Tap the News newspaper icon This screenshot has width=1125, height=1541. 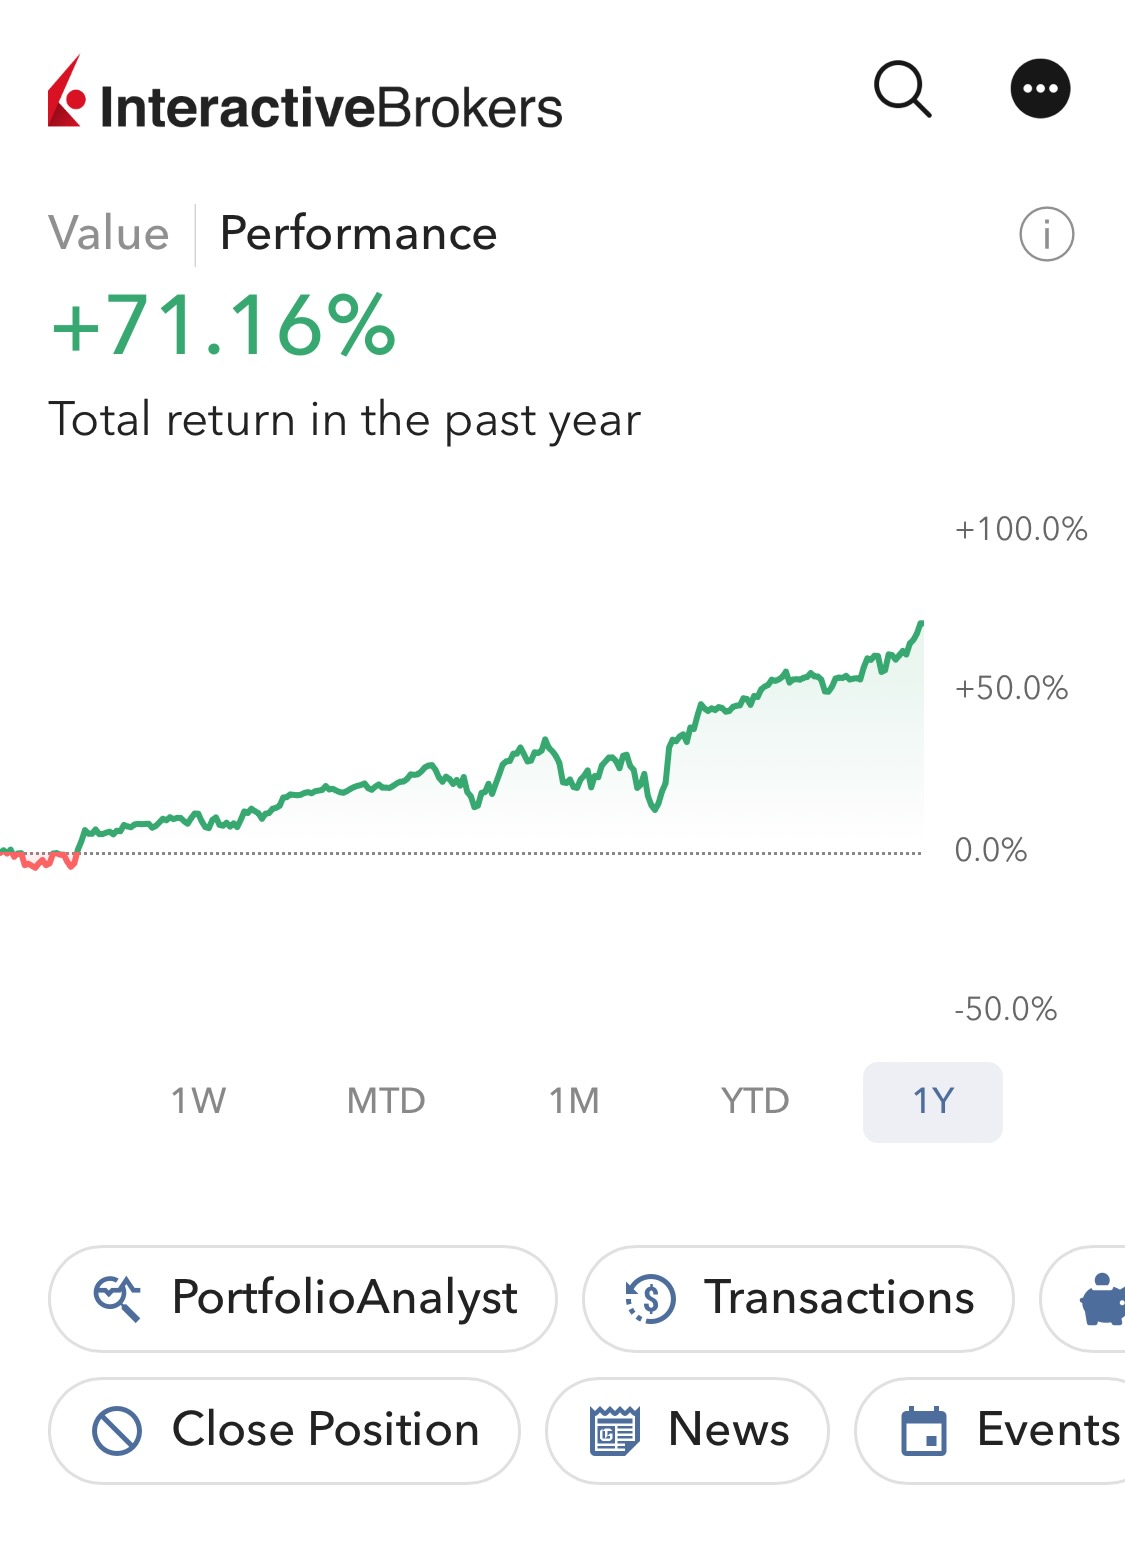point(614,1430)
